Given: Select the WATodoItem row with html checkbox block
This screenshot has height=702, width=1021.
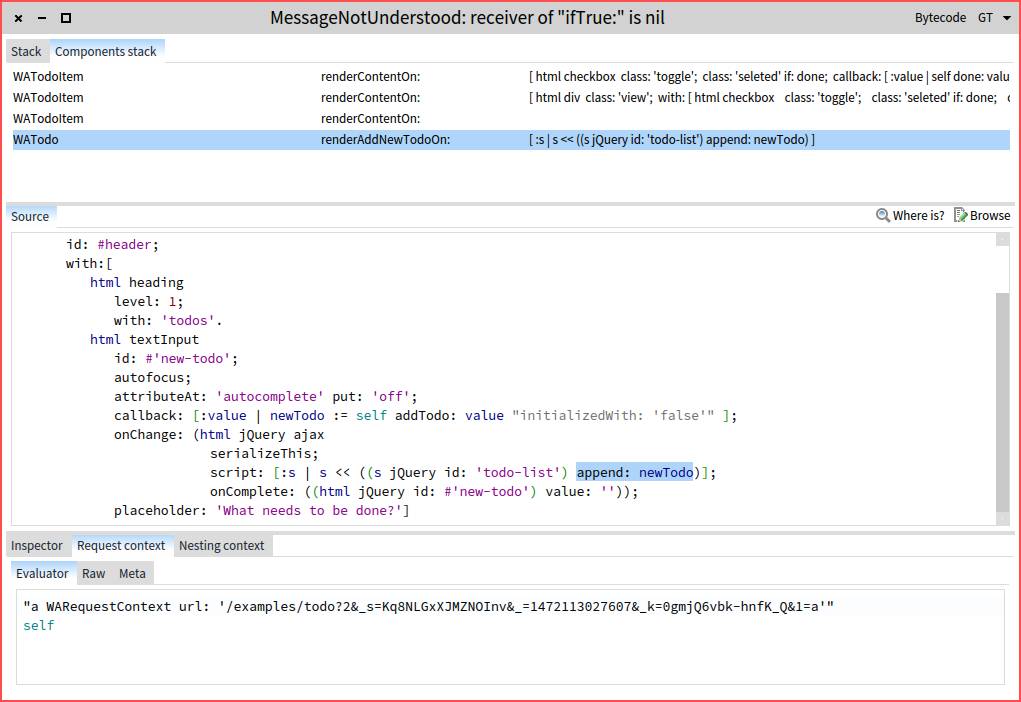Looking at the screenshot, I should coord(511,77).
